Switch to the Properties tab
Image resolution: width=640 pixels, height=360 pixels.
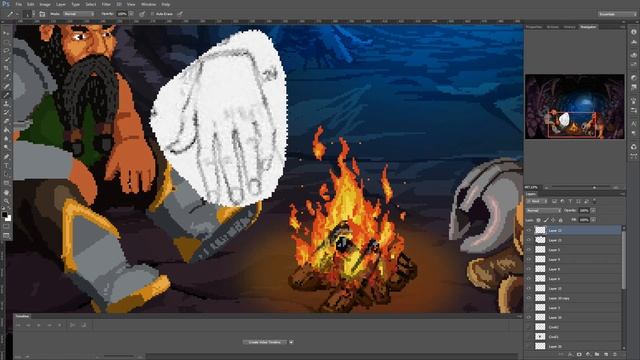(534, 27)
